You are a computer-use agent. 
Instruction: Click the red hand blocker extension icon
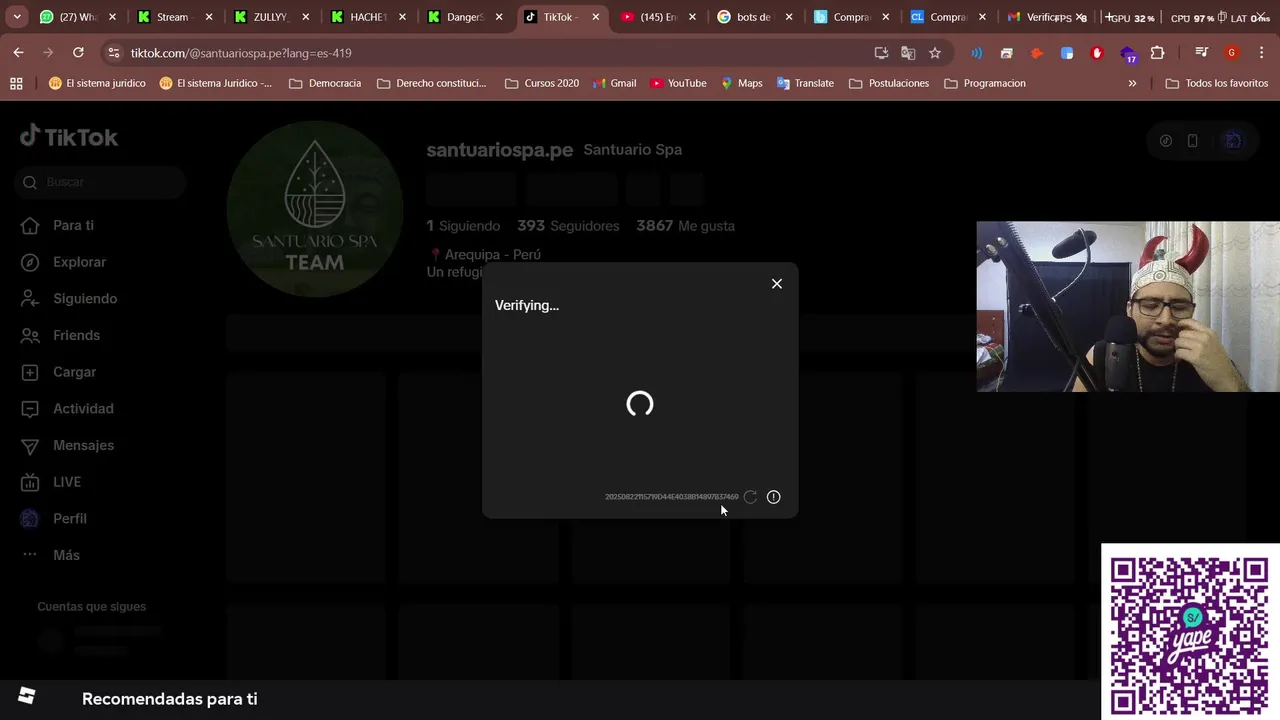[1097, 53]
